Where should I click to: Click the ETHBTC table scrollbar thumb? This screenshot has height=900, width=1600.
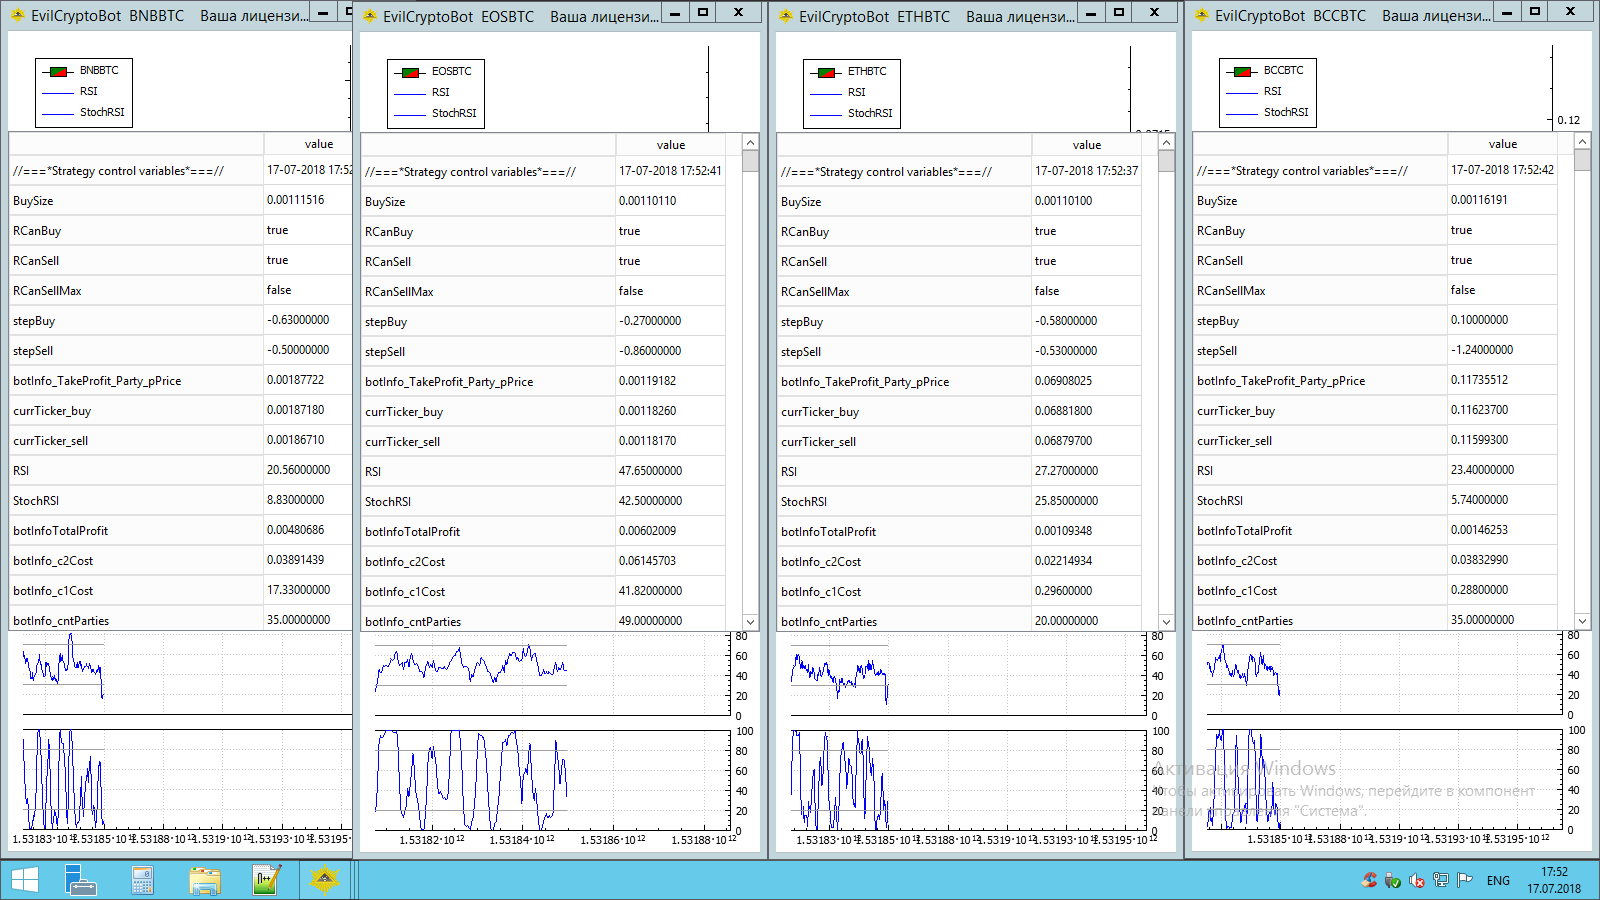tap(1166, 161)
